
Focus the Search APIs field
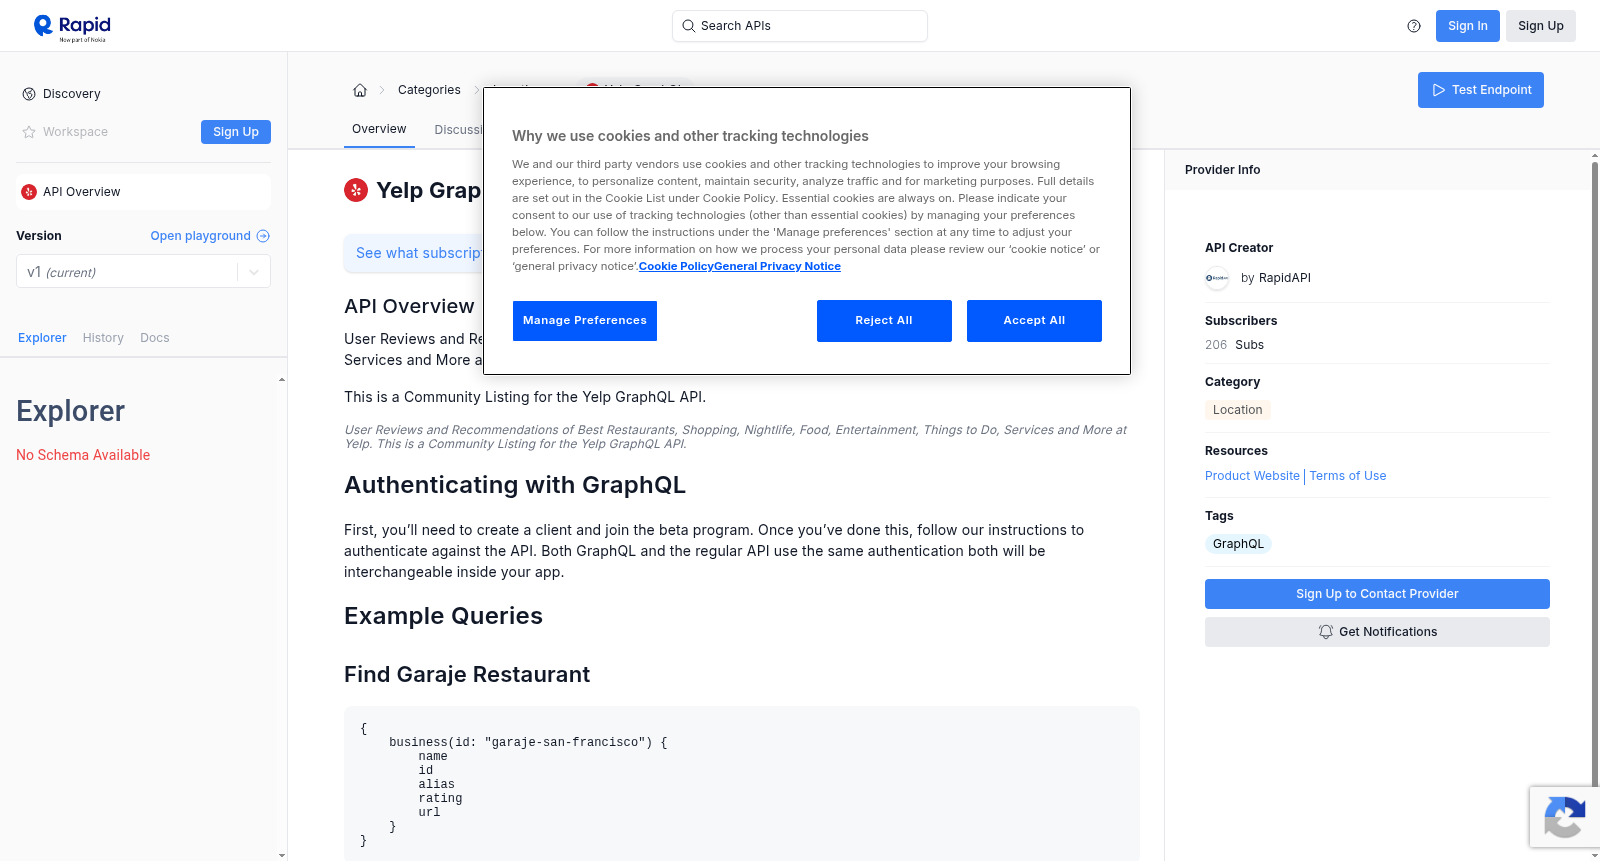(800, 26)
